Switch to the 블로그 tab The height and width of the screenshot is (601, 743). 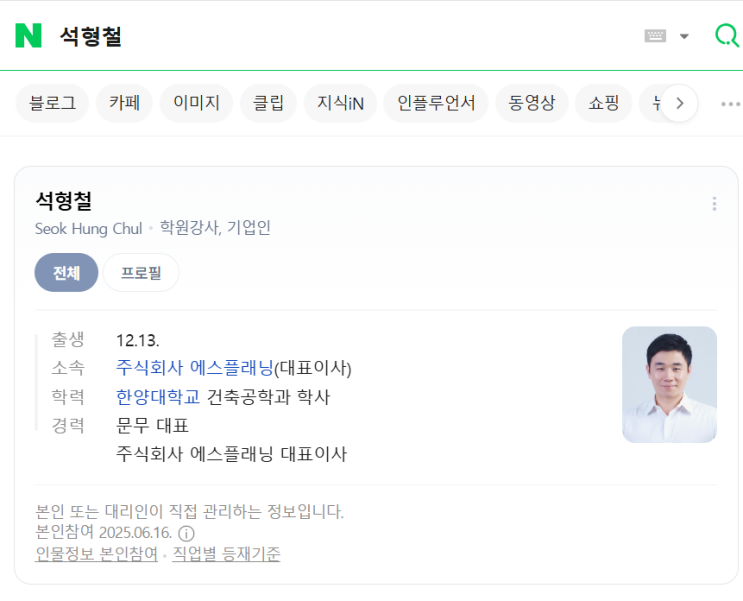click(52, 103)
